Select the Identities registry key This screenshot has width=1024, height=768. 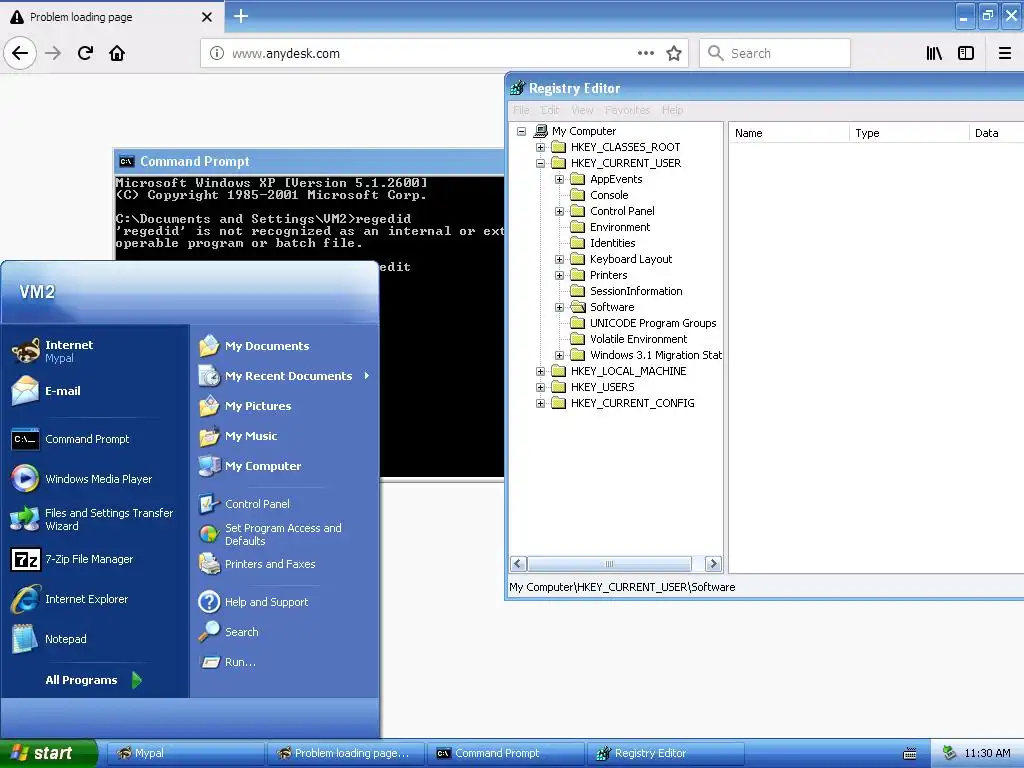click(612, 243)
